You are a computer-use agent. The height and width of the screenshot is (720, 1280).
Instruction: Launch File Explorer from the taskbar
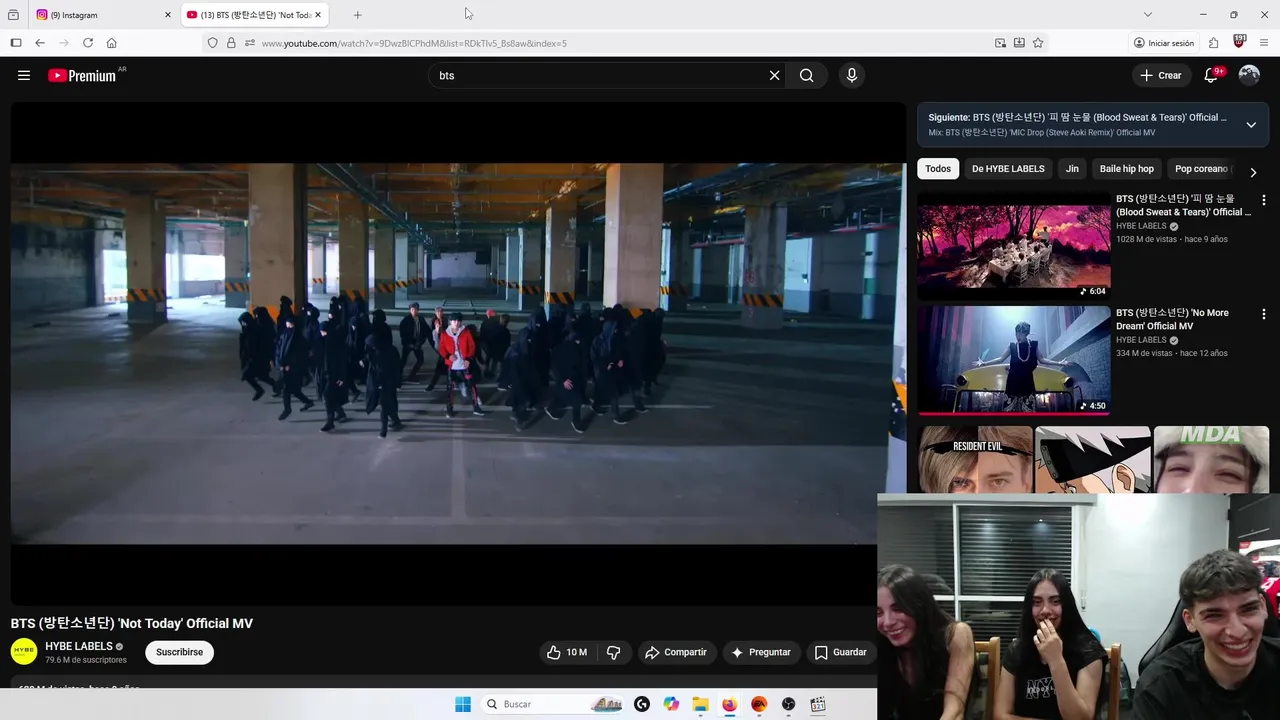tap(700, 704)
